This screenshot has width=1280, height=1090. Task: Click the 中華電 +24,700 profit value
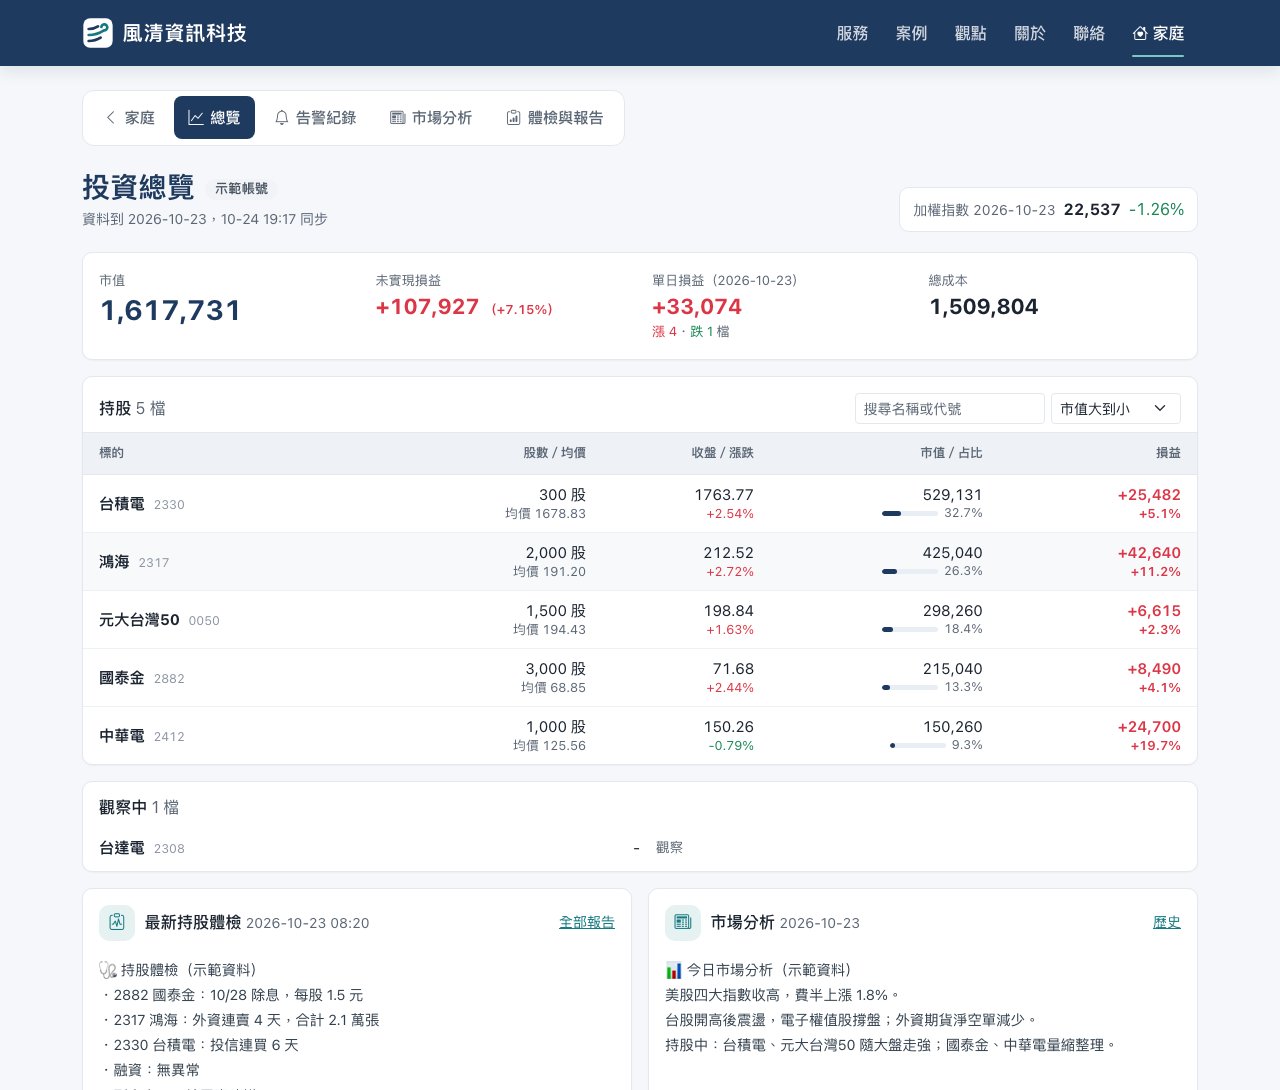(1149, 727)
